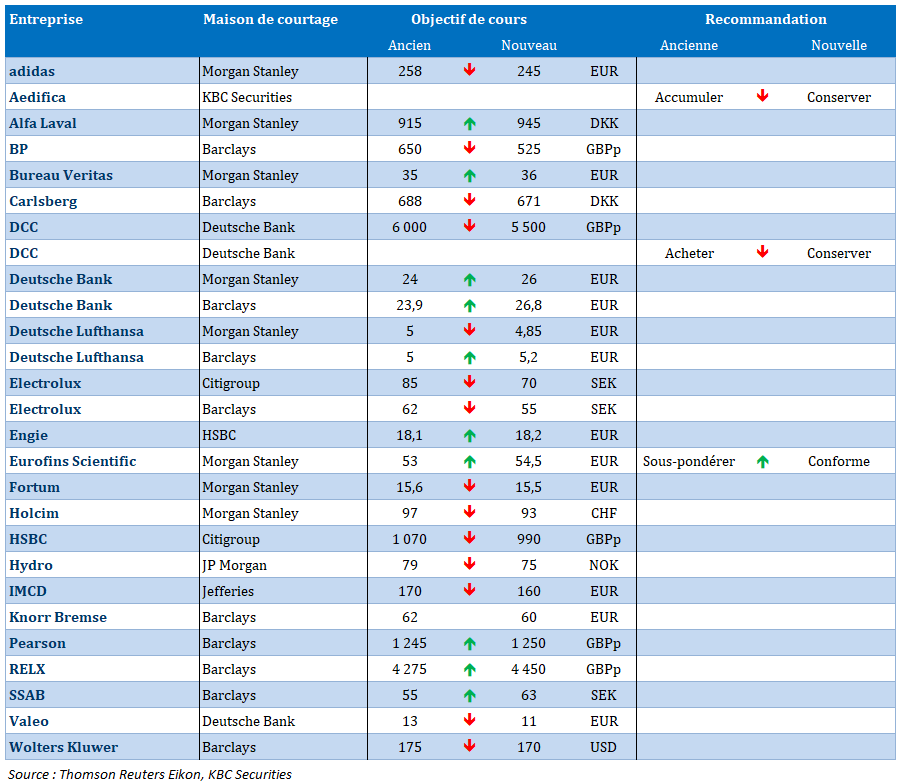Image resolution: width=900 pixels, height=782 pixels.
Task: Click the red down arrow for Wolters Kluwer
Action: click(469, 747)
